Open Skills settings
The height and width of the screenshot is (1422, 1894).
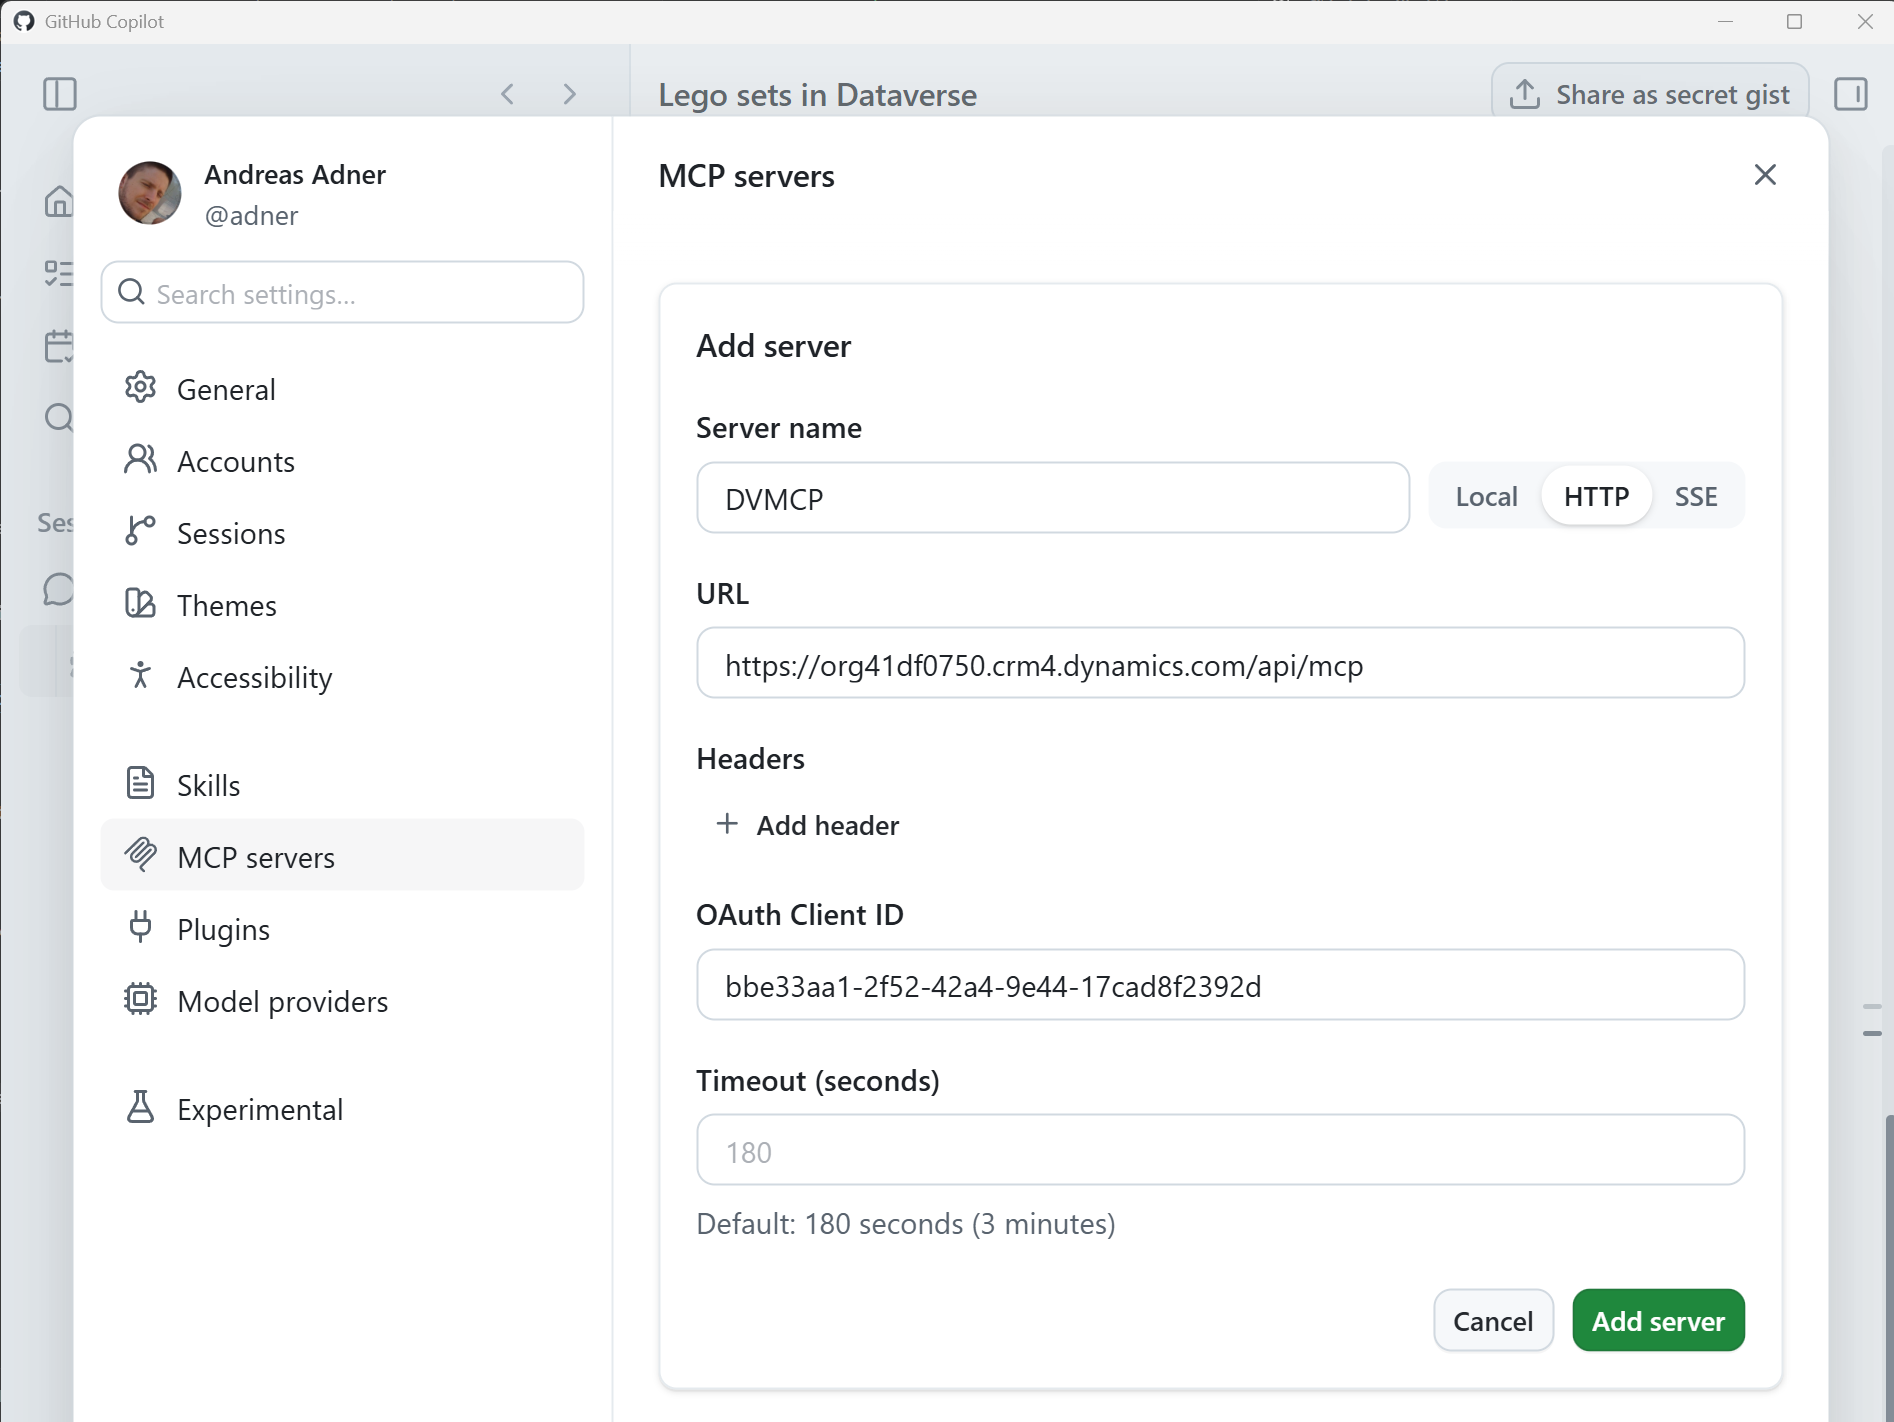click(x=342, y=785)
